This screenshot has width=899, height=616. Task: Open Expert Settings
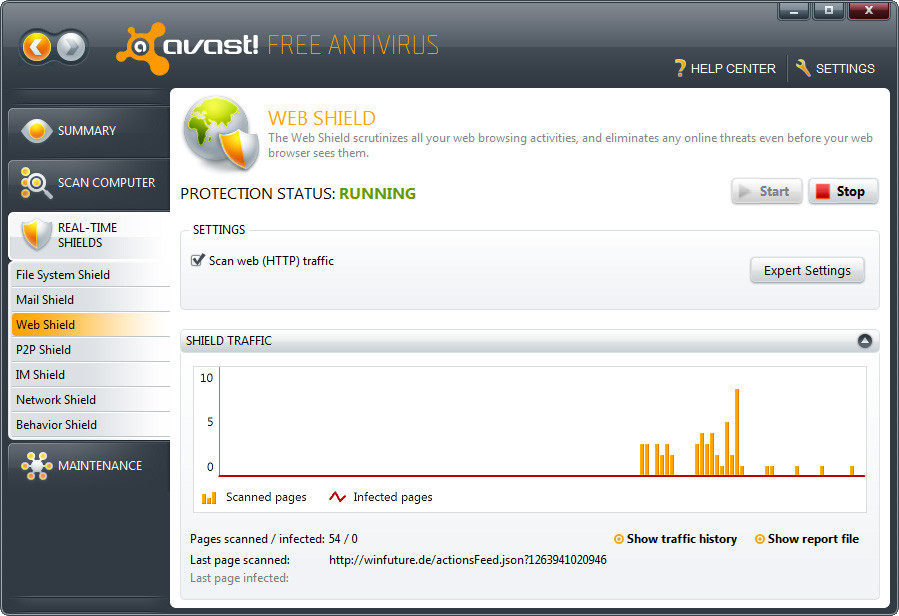pos(807,271)
